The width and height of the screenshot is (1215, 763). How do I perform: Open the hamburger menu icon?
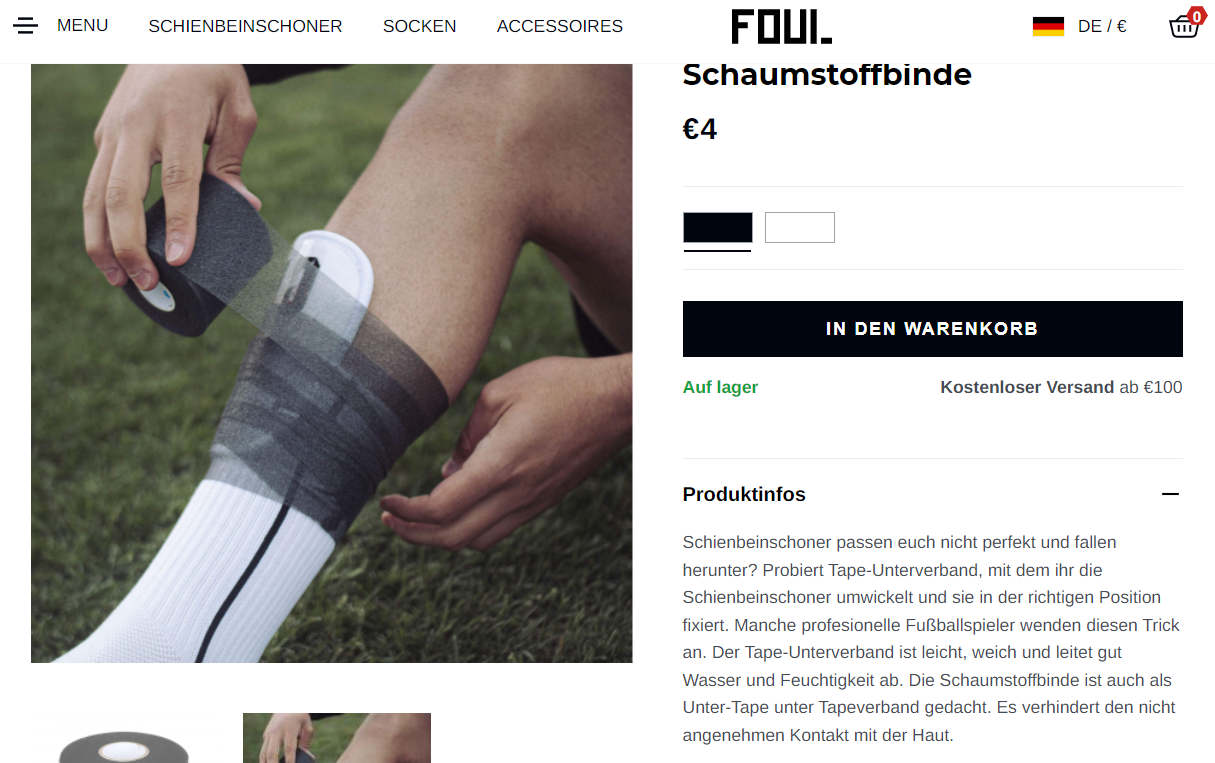[x=25, y=26]
